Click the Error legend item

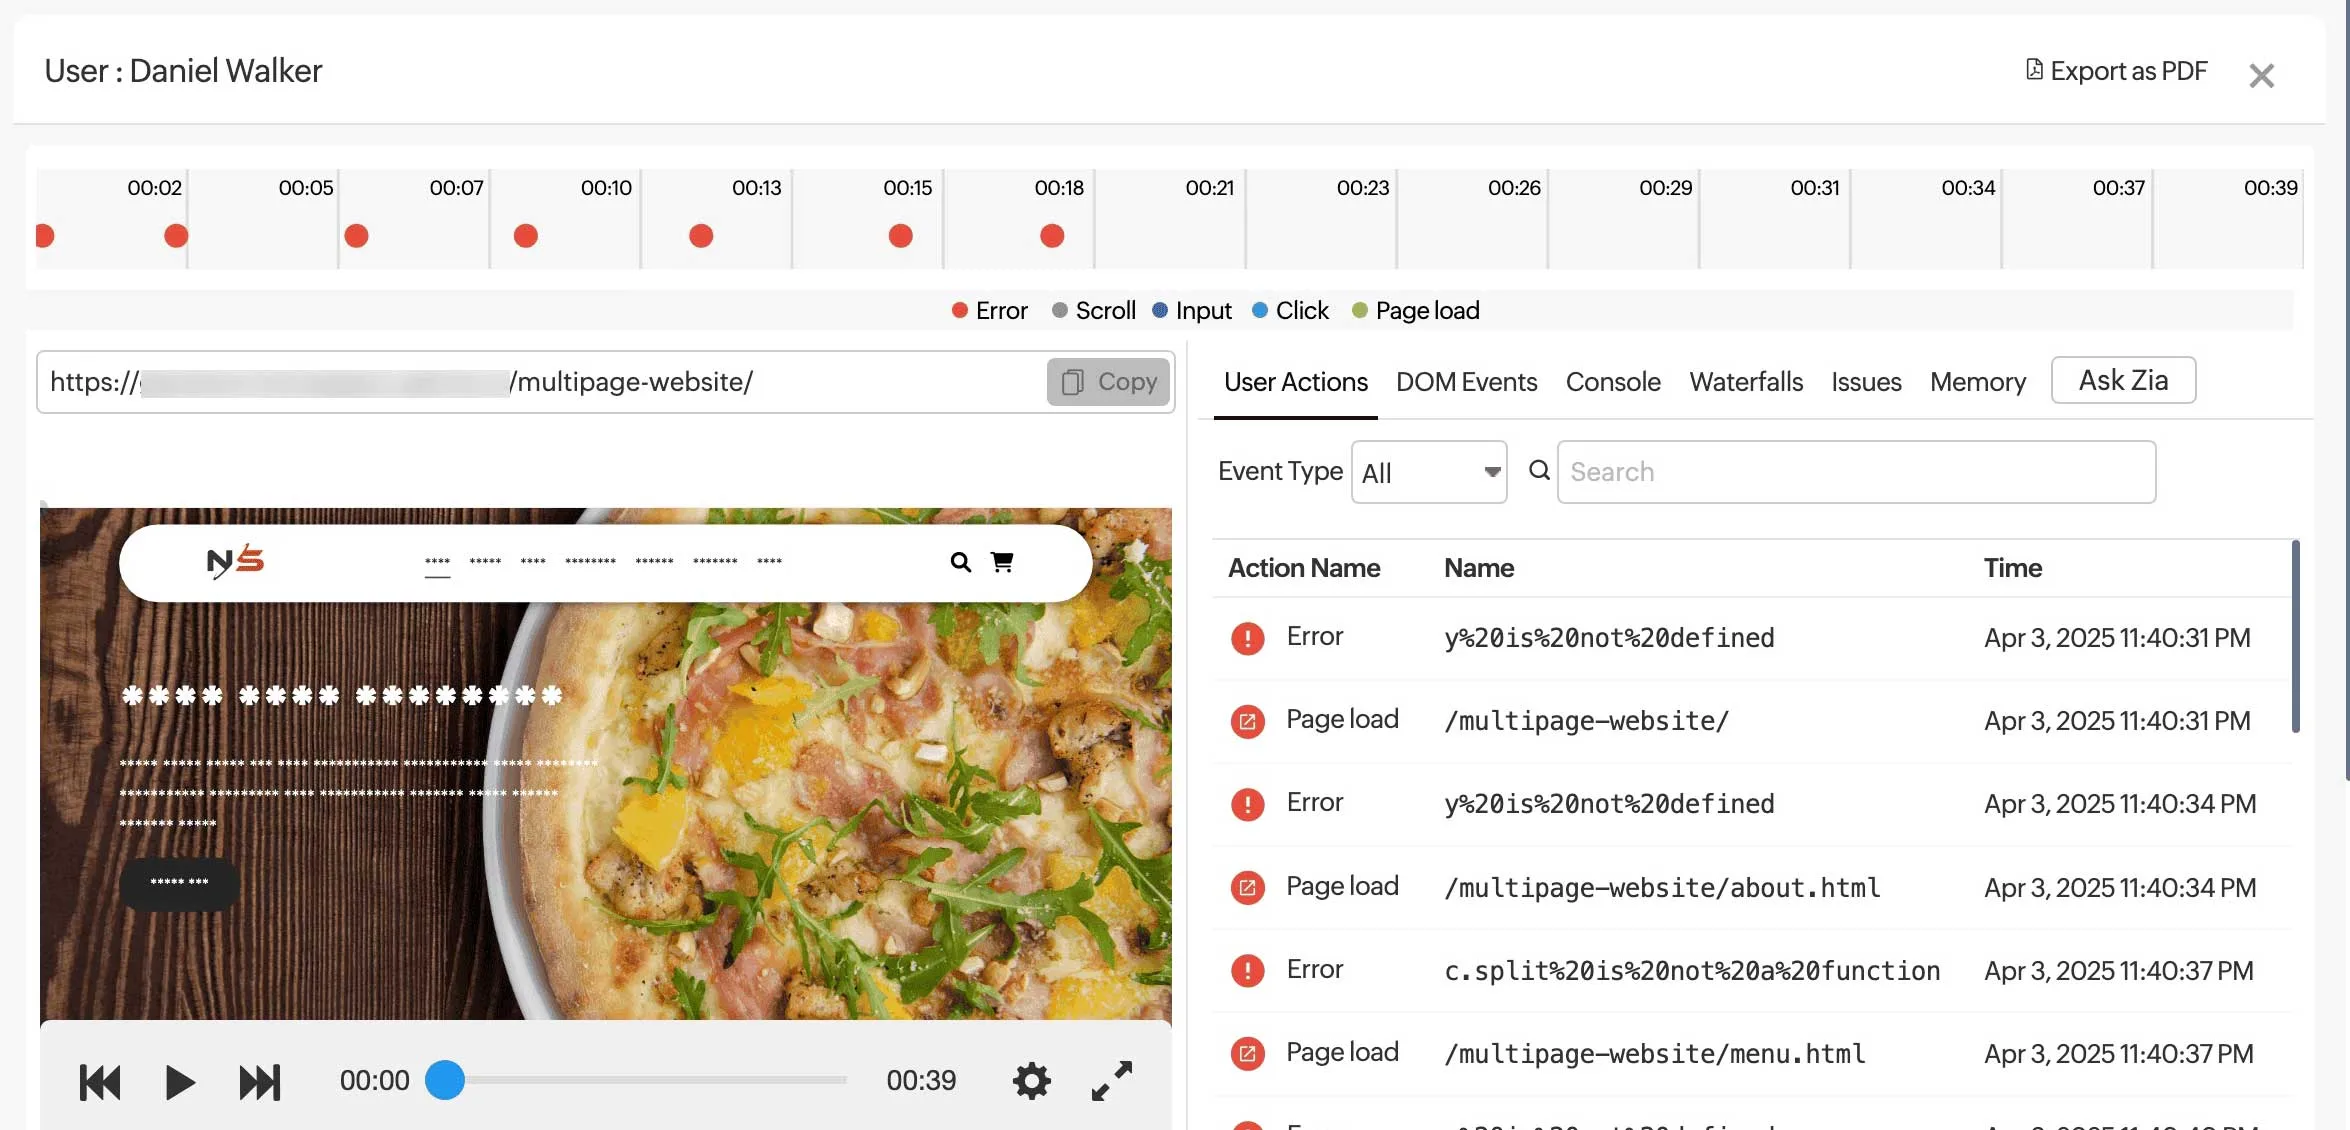coord(990,311)
